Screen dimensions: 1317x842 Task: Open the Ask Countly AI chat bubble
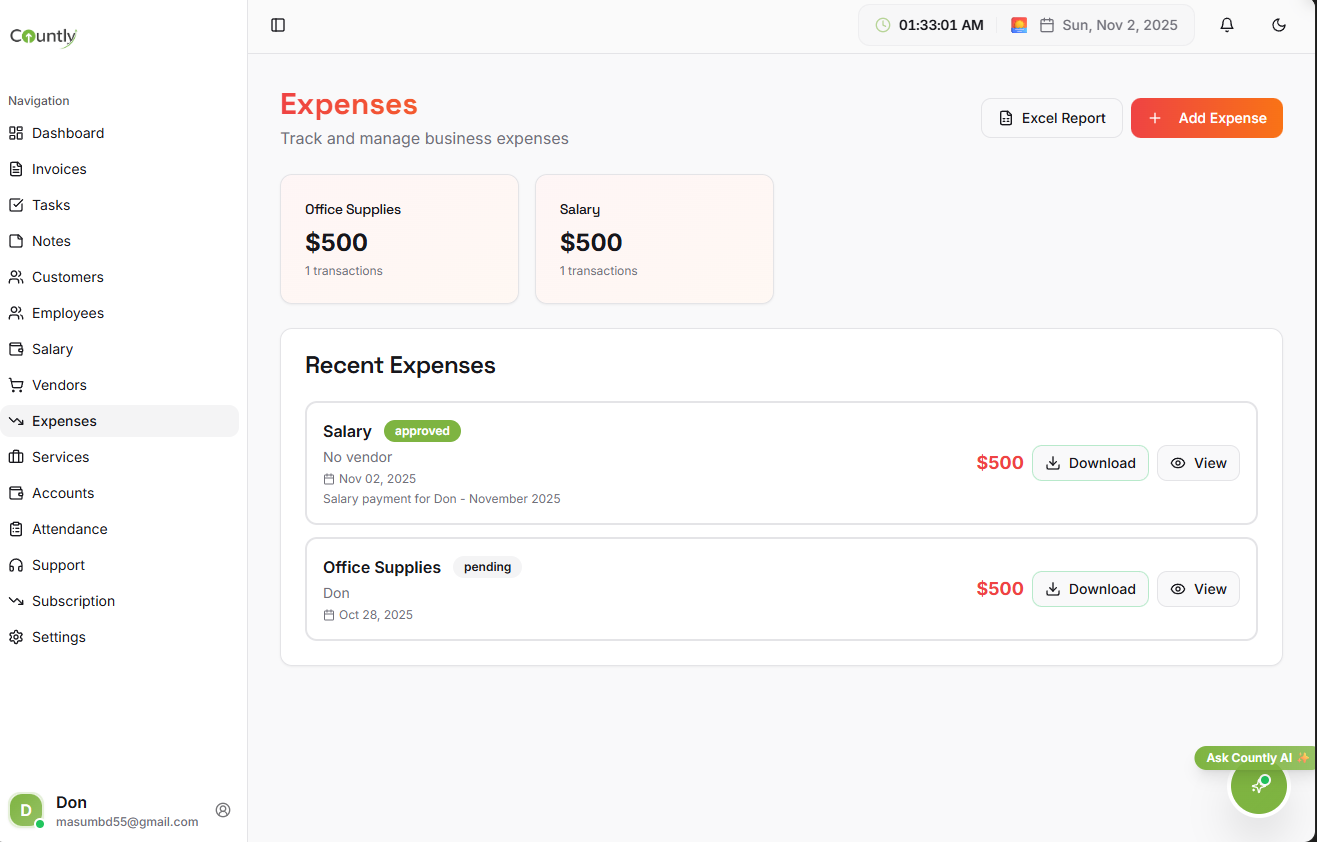pos(1259,785)
